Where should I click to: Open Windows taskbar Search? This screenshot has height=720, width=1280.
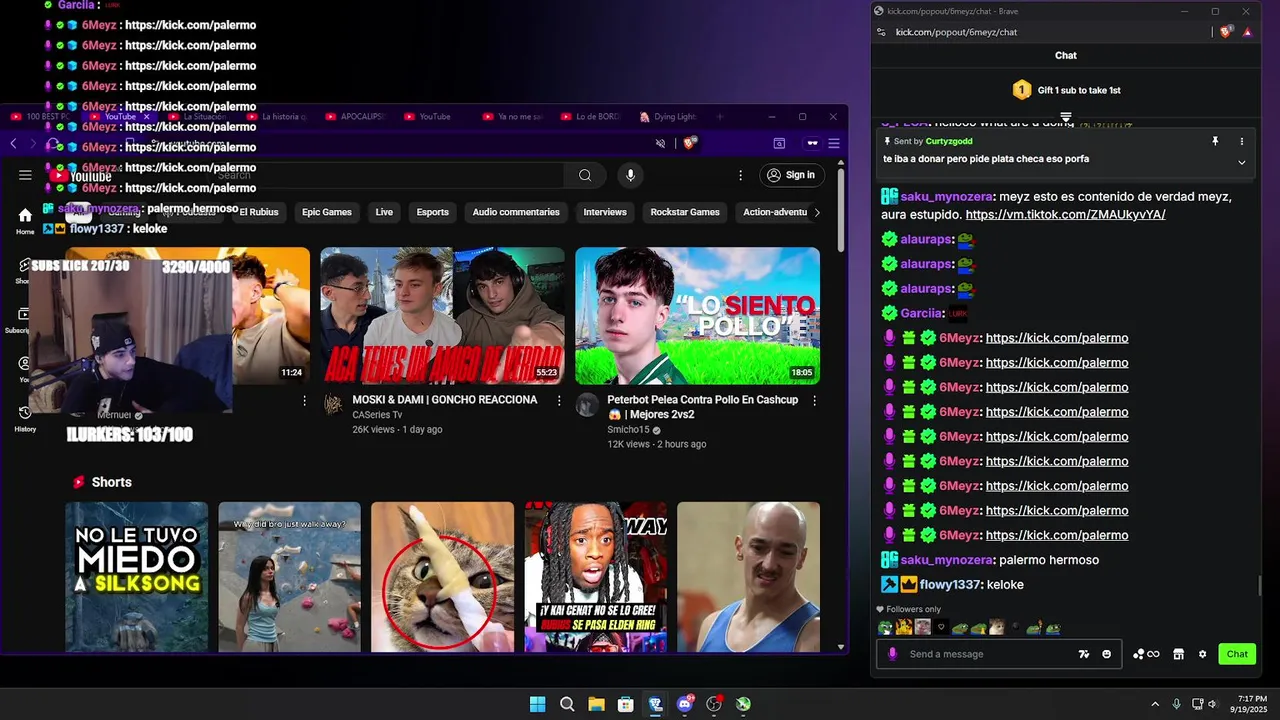(567, 704)
